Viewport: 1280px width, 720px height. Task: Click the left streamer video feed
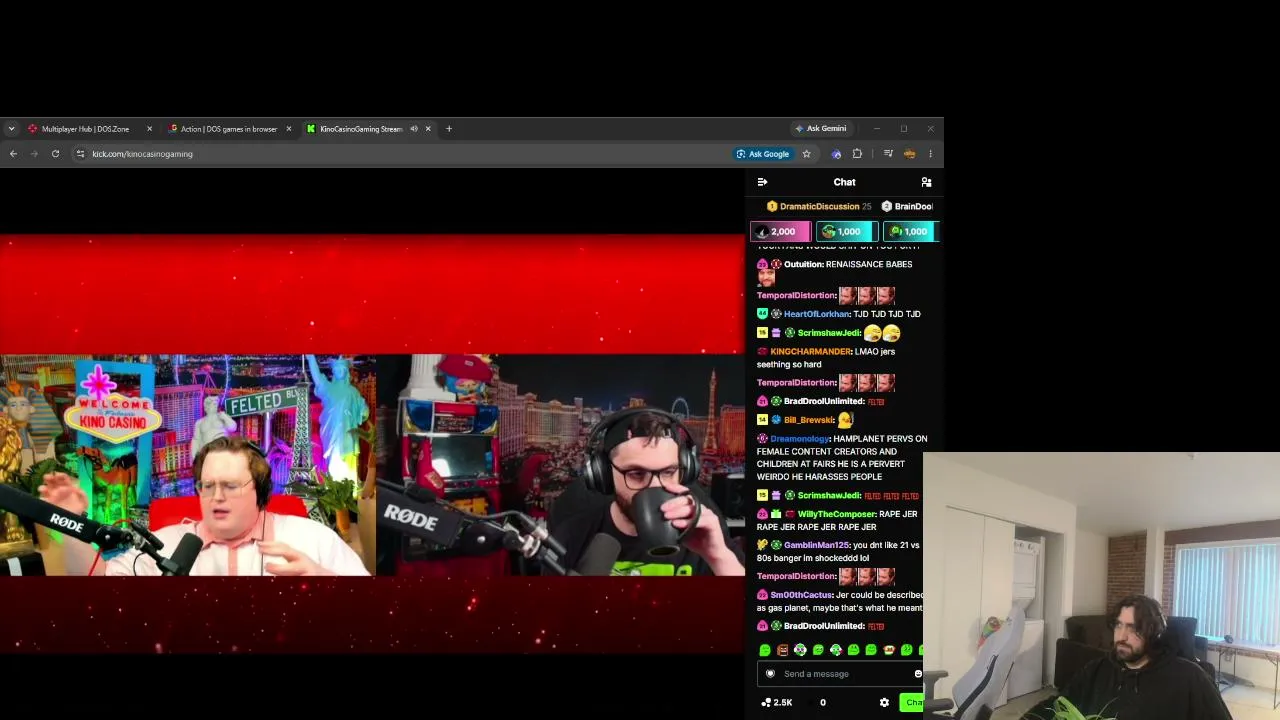tap(188, 465)
